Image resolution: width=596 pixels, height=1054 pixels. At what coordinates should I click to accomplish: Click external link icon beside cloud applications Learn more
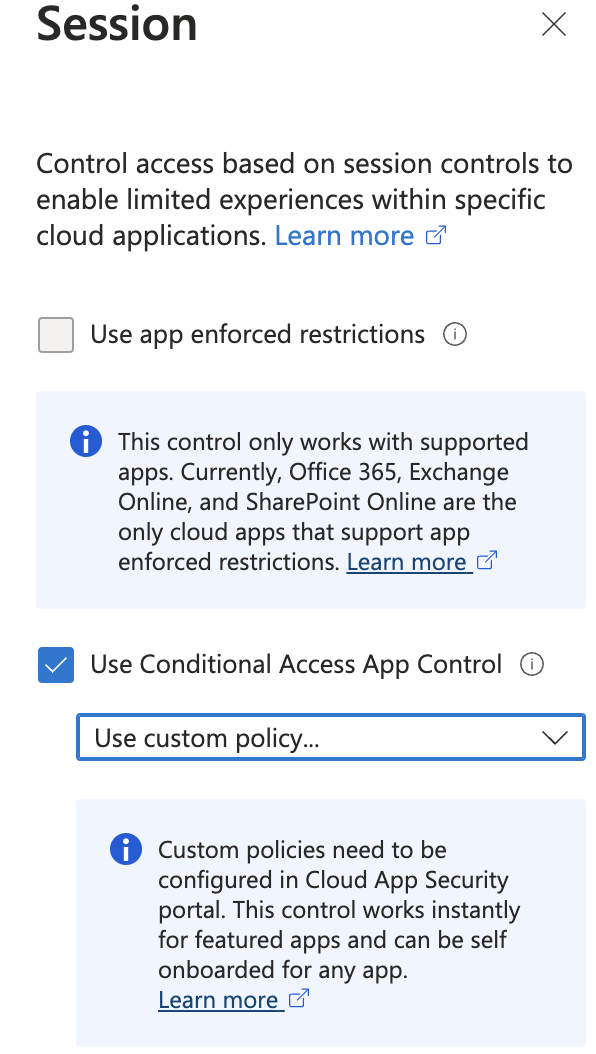pos(437,235)
